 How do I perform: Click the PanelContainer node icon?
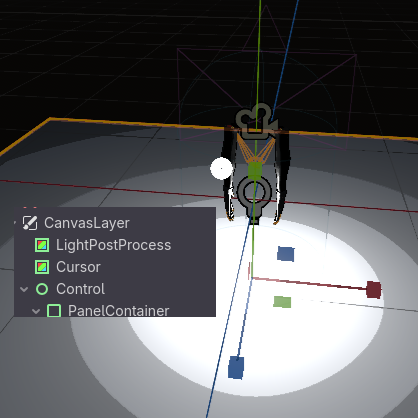pos(54,311)
